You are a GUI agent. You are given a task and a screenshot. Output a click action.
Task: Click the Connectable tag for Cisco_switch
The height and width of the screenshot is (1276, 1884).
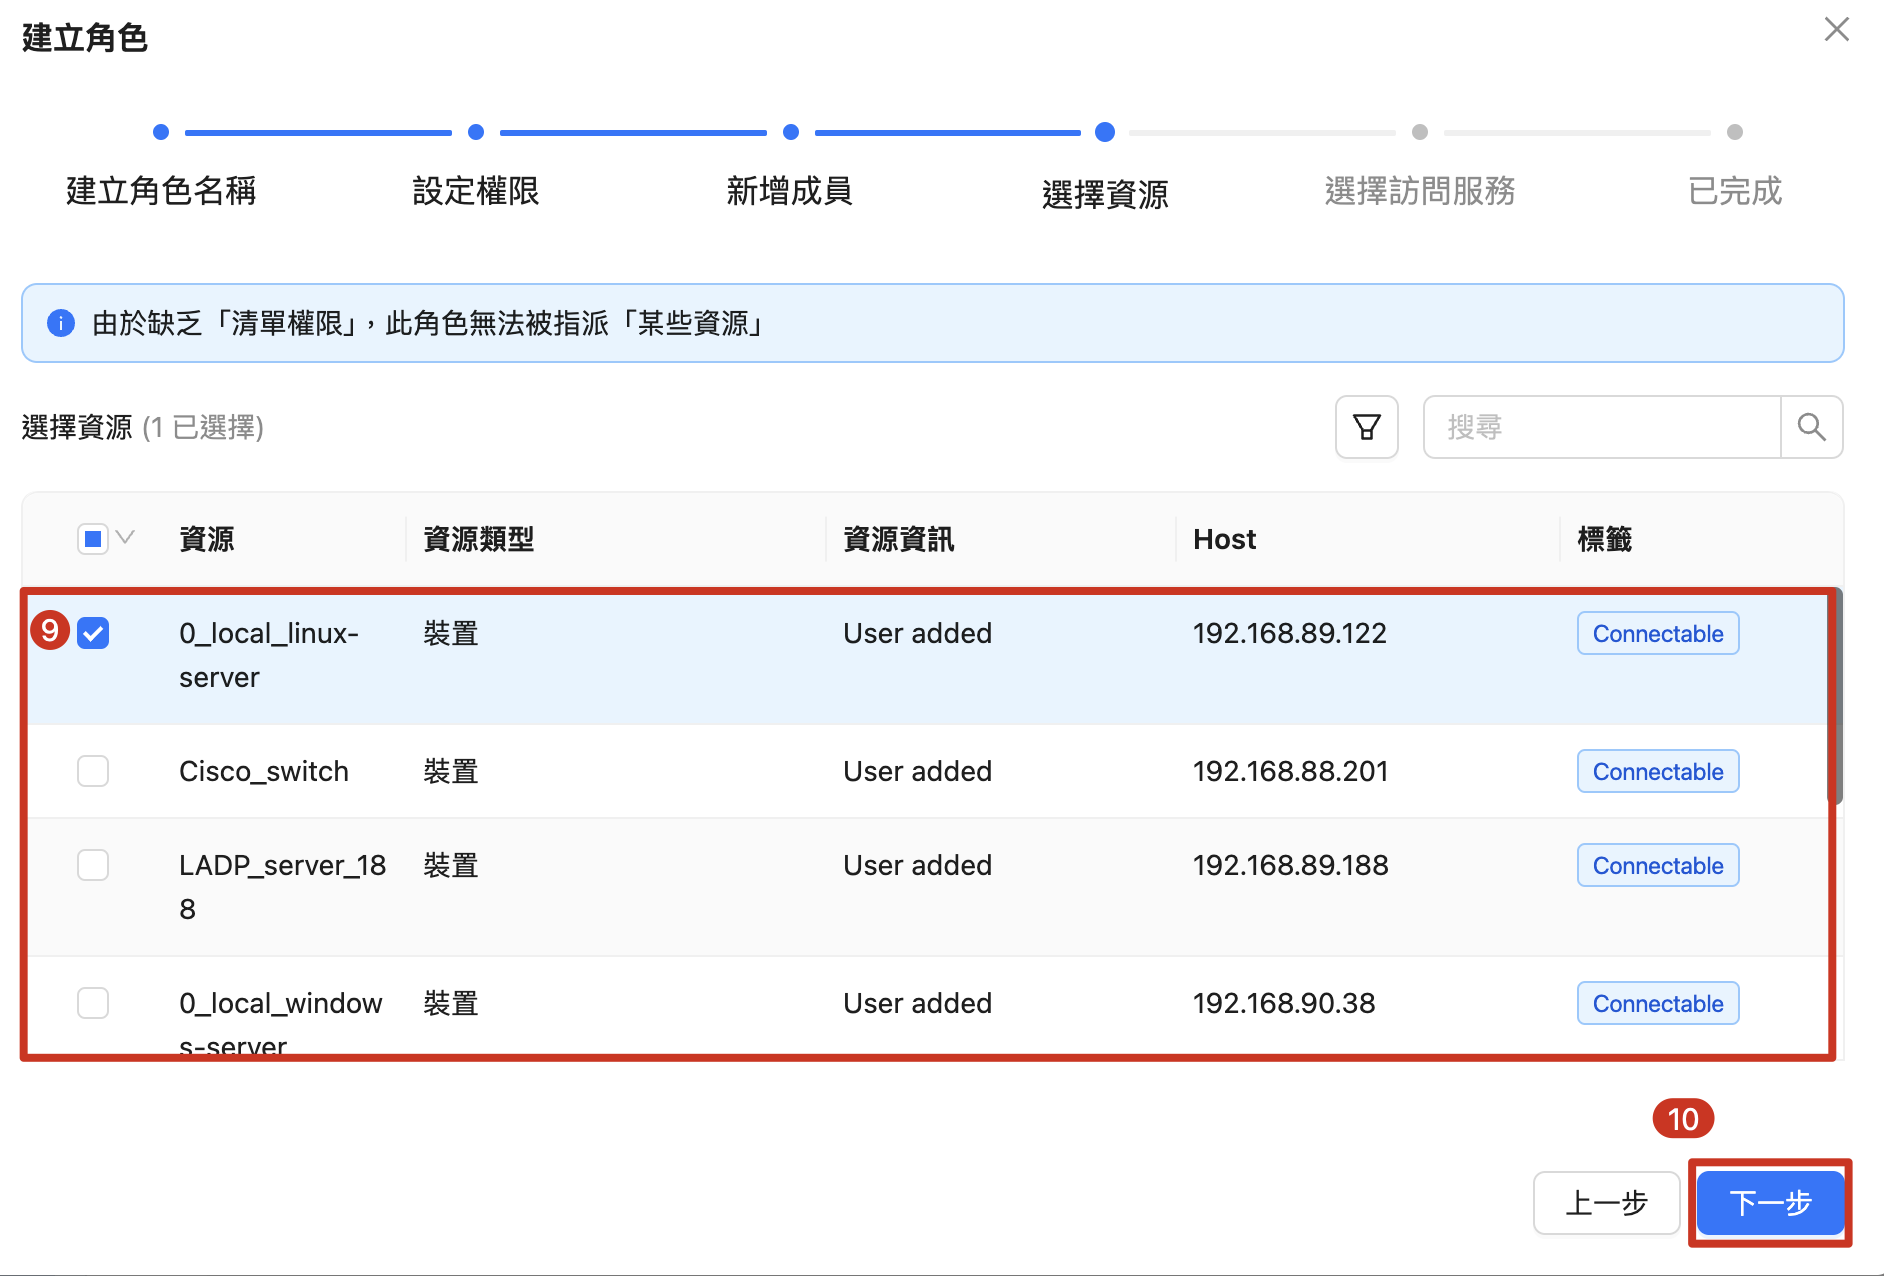(1657, 771)
